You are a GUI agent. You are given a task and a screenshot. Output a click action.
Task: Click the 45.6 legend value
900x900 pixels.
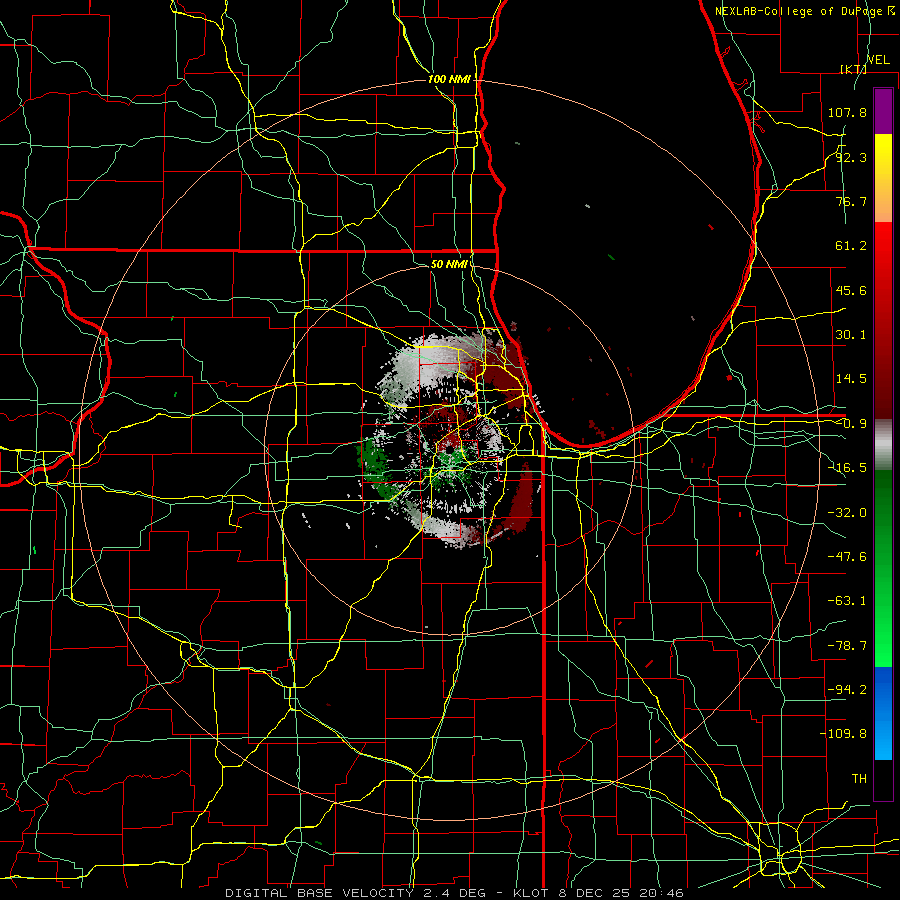(851, 290)
